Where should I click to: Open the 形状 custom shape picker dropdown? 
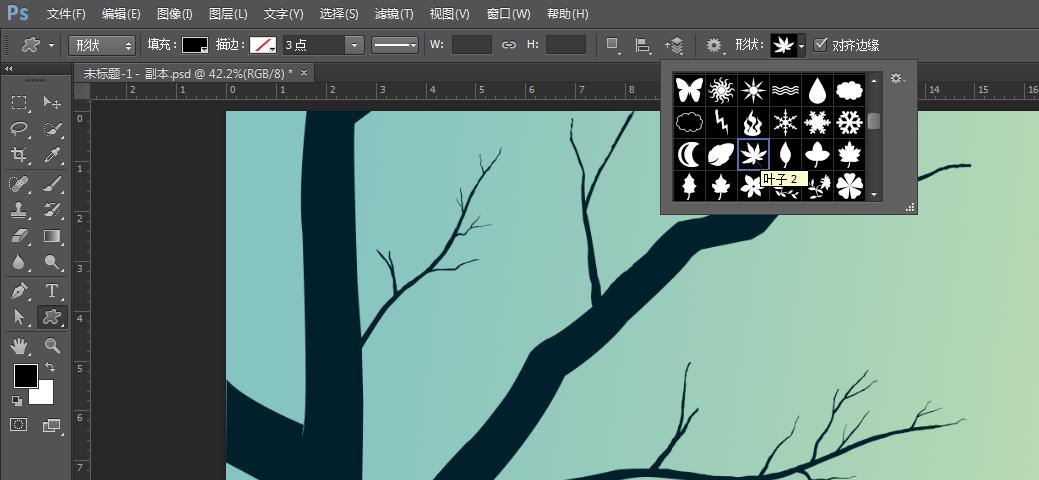click(x=801, y=46)
